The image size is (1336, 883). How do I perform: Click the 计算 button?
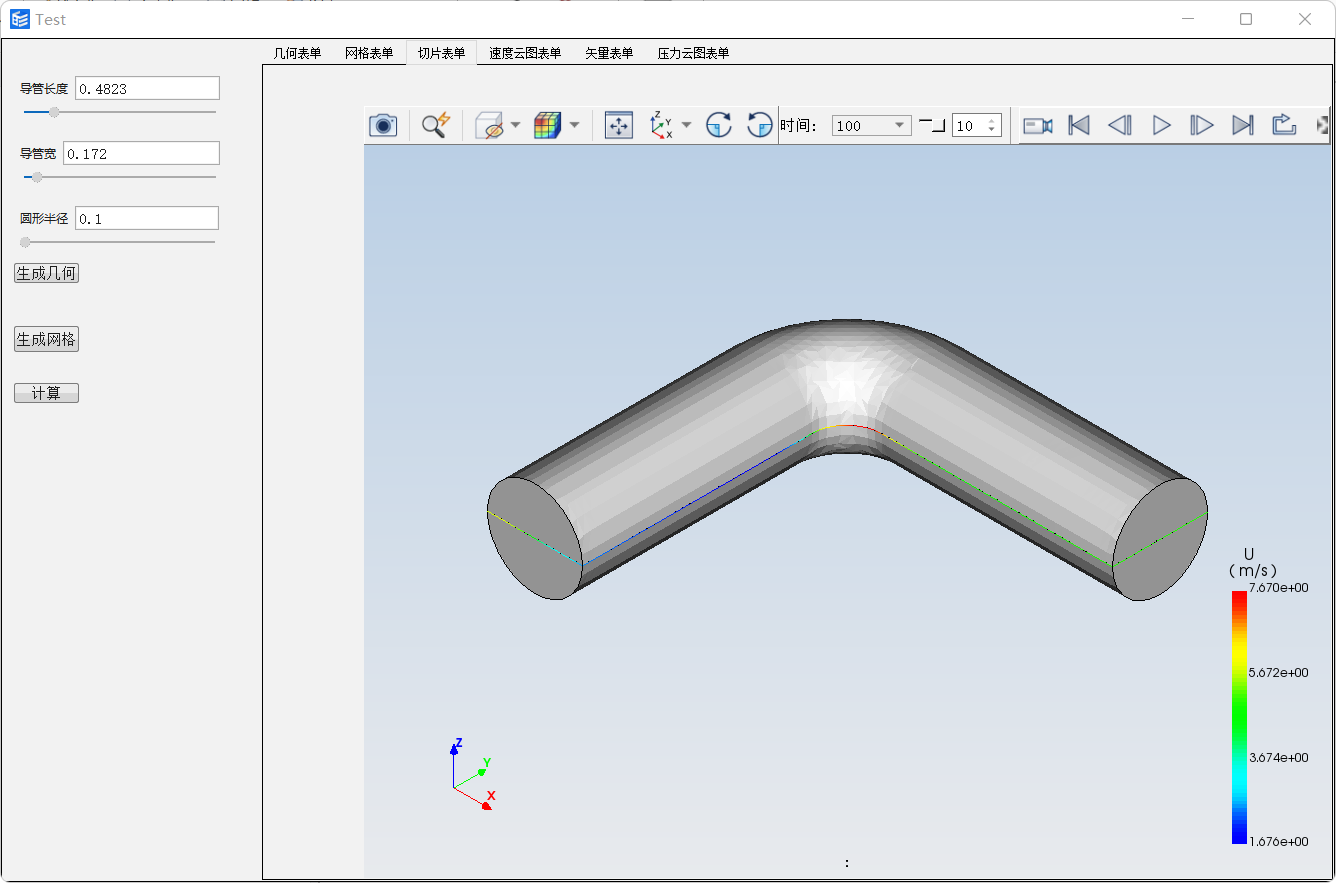tap(46, 393)
